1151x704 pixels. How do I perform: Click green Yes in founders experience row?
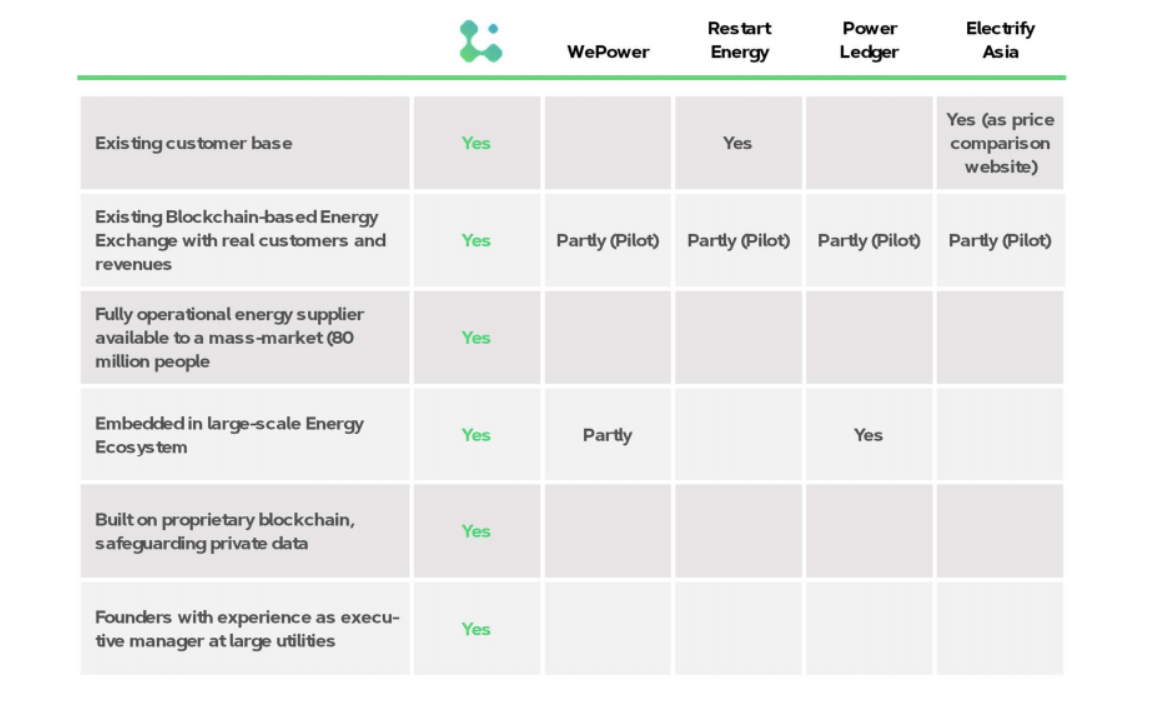(x=476, y=629)
